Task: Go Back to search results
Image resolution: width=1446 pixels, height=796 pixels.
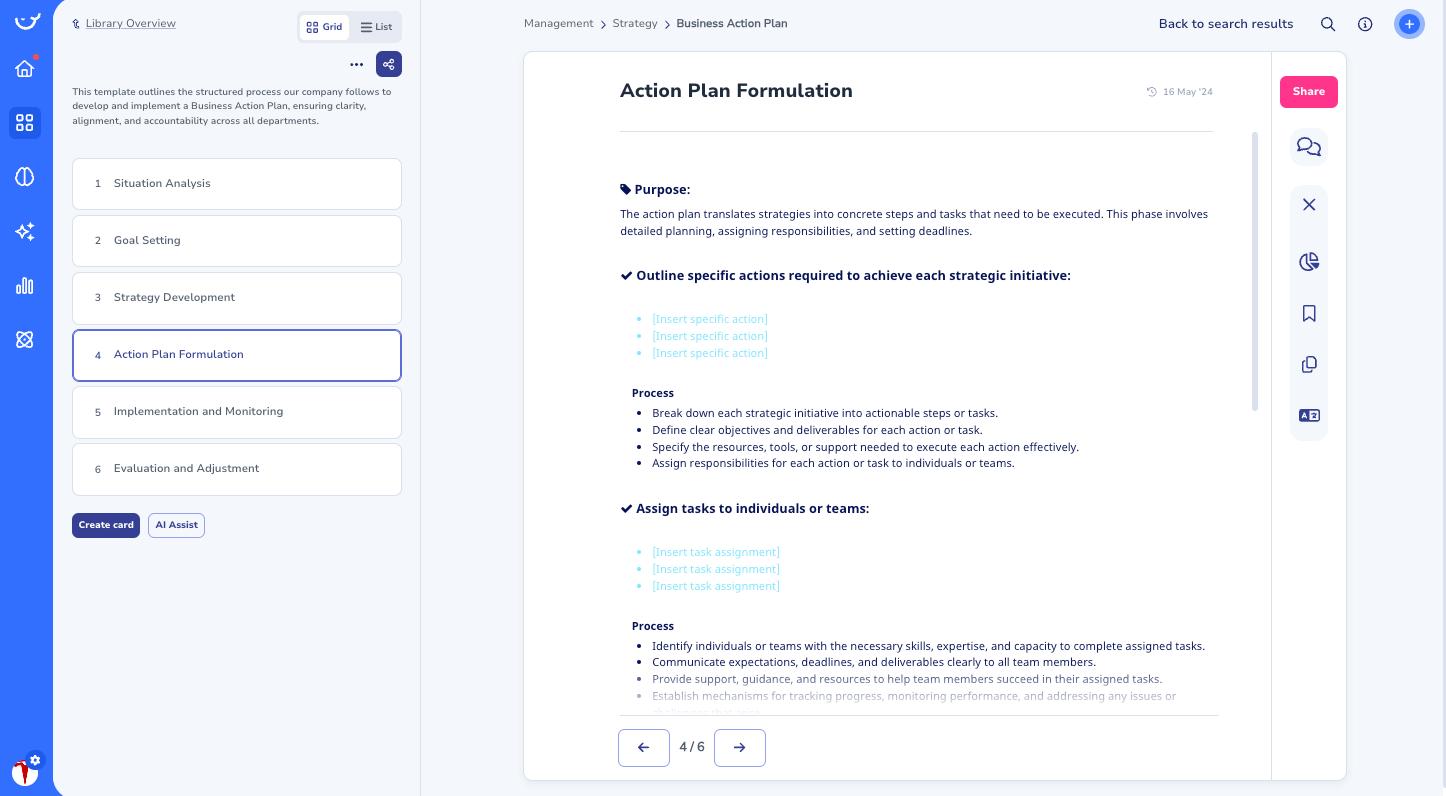Action: pos(1225,23)
